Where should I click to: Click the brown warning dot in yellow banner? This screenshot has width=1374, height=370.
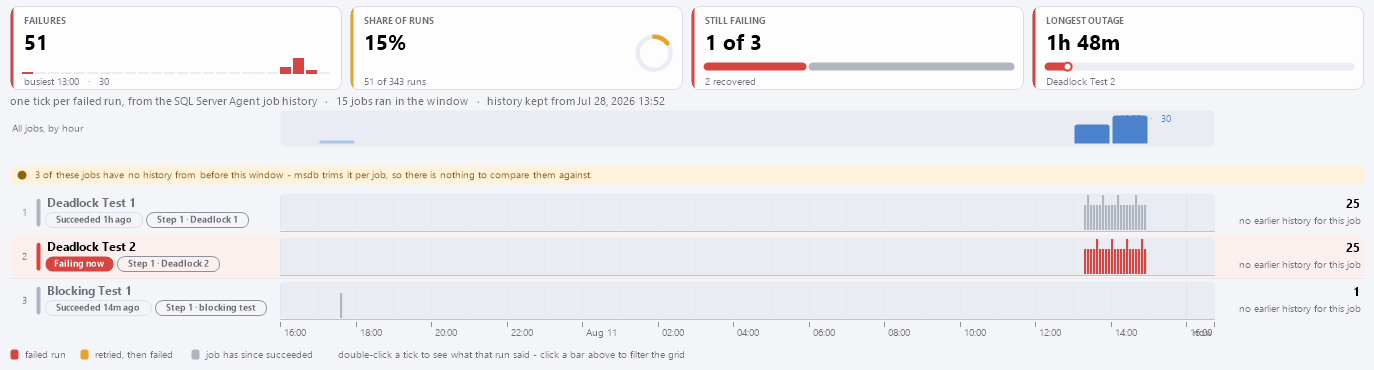(x=22, y=175)
